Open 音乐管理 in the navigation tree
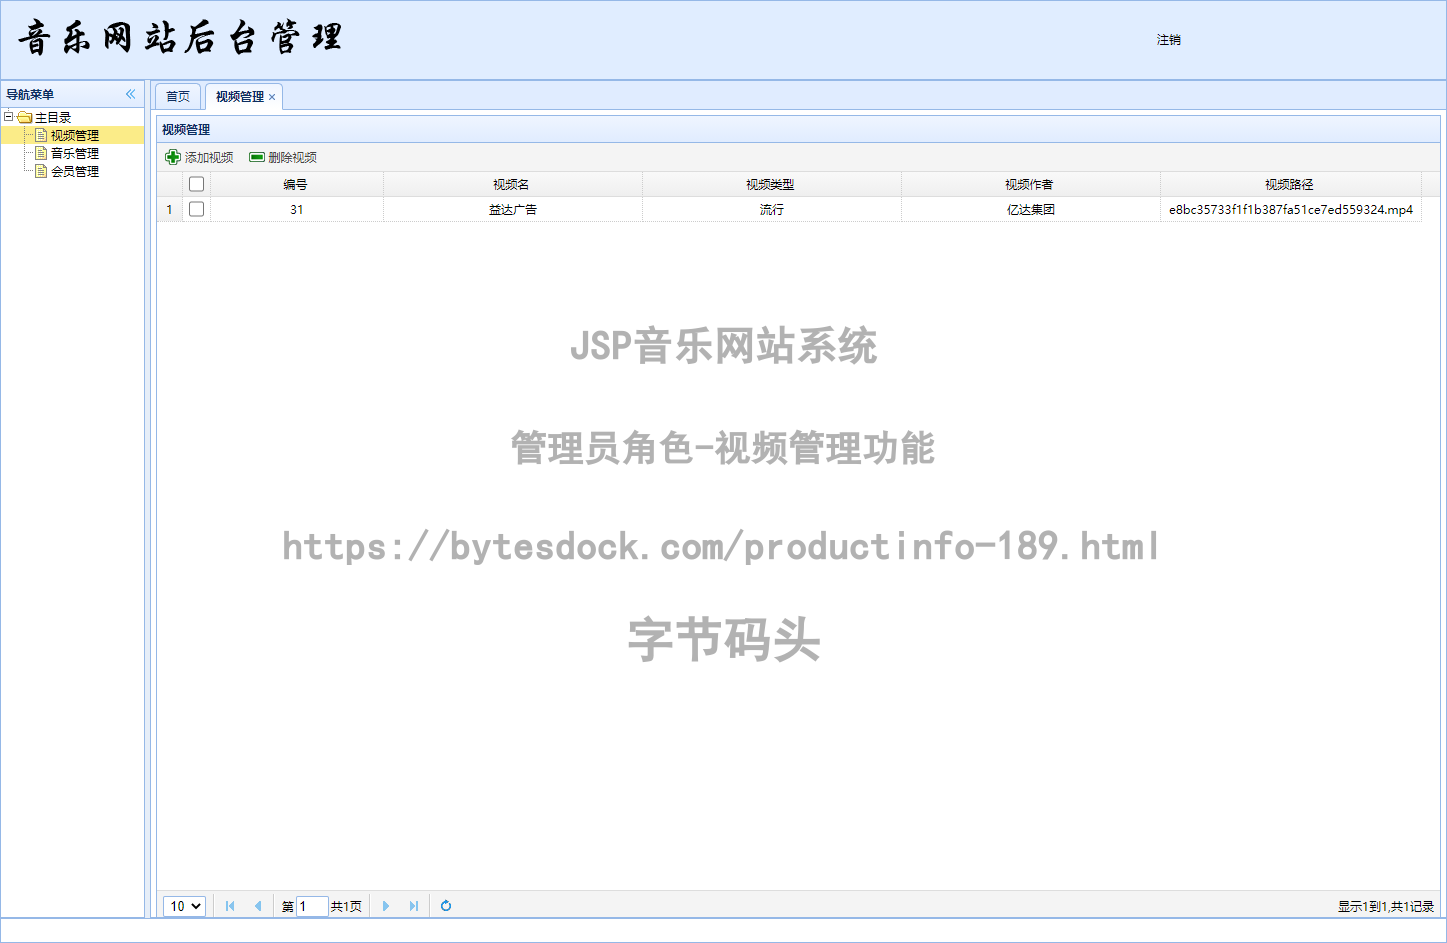This screenshot has width=1447, height=943. 75,153
